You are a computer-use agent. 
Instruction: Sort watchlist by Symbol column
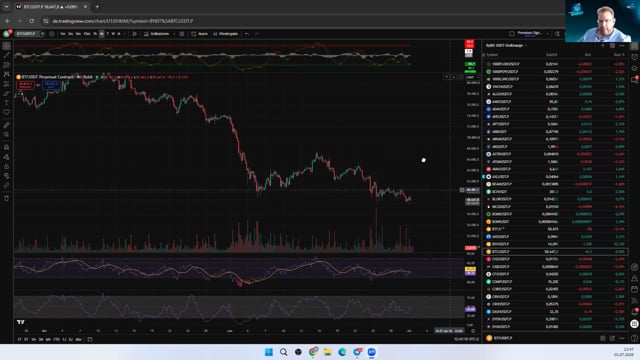click(x=492, y=55)
